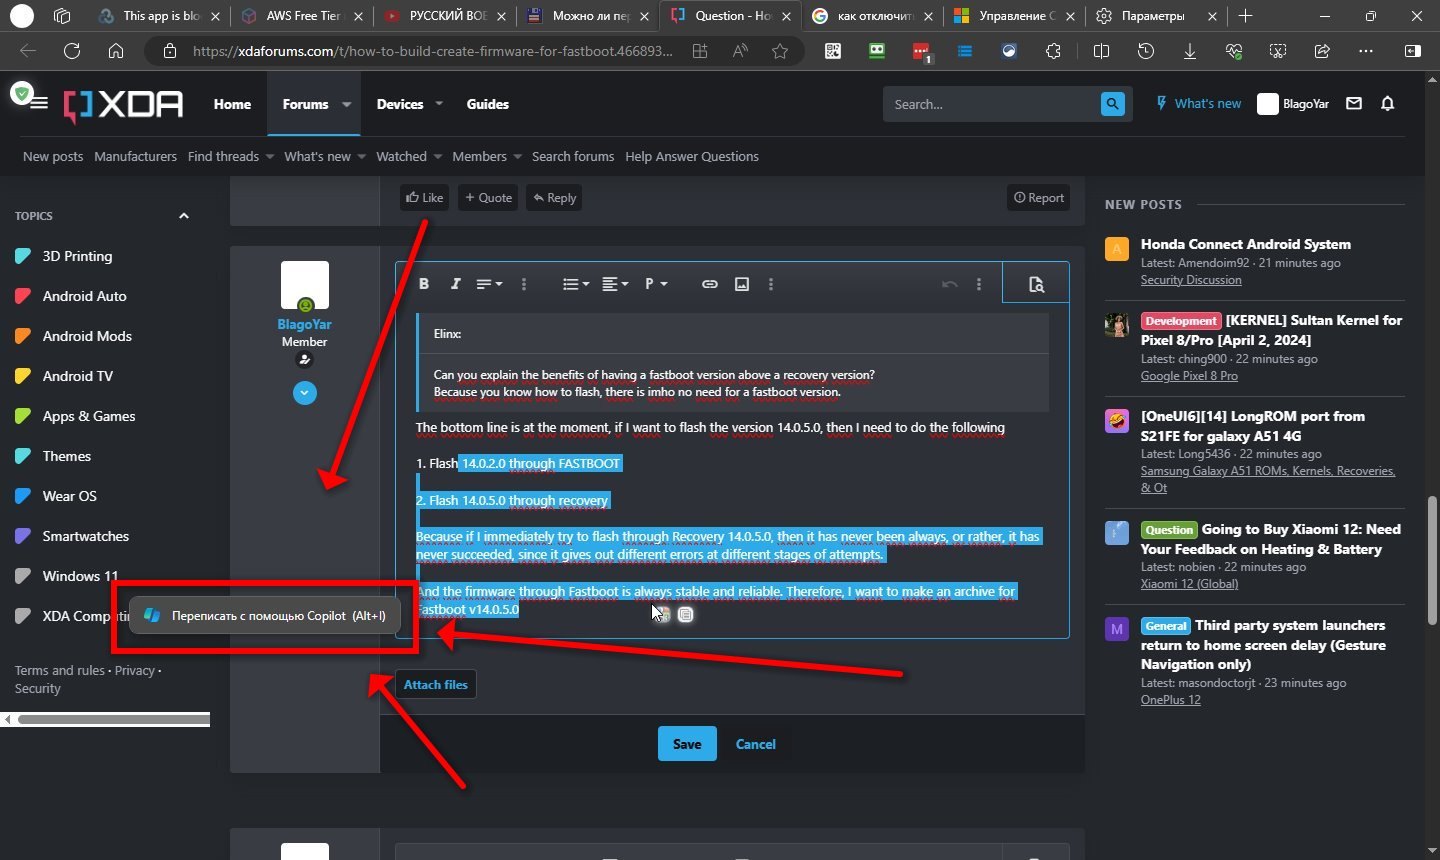Viewport: 1440px width, 860px height.
Task: Click the Cancel link
Action: 756,744
